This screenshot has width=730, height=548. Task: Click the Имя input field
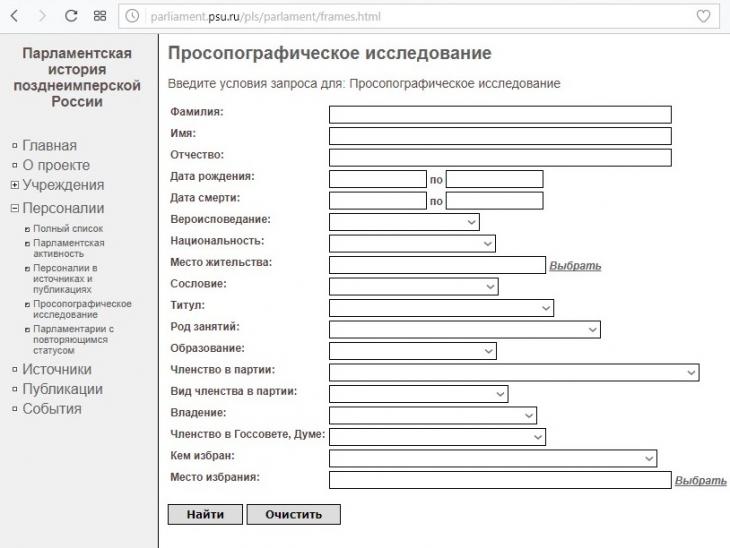click(500, 136)
